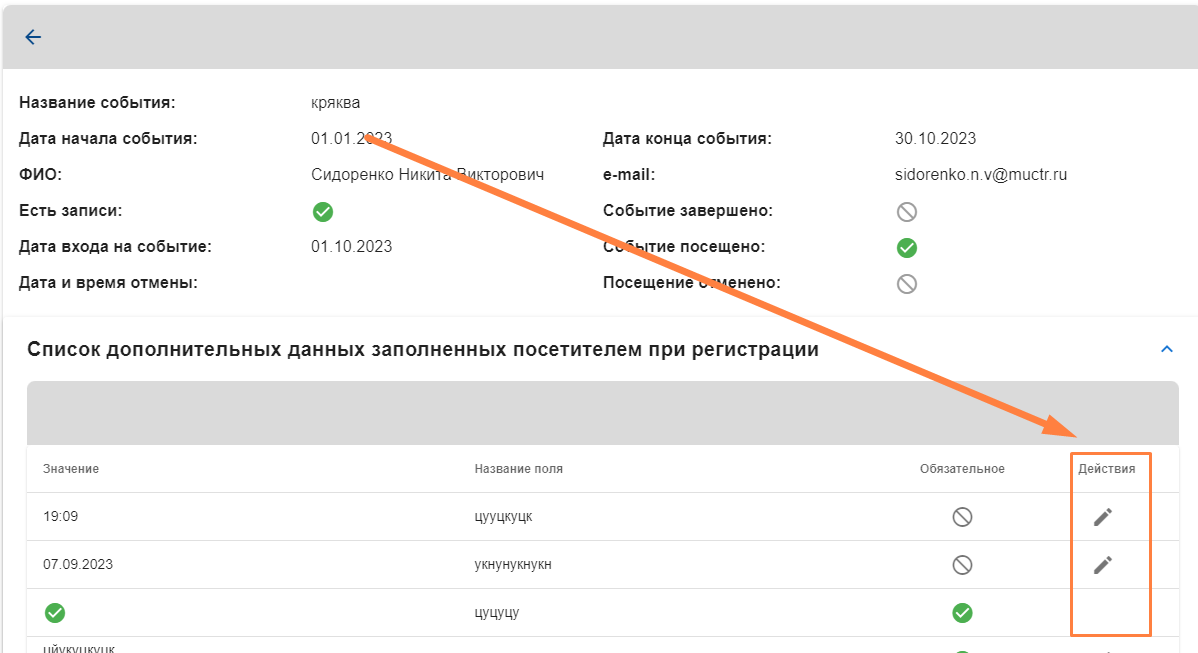Select the 19:09 value cell
Image resolution: width=1198 pixels, height=653 pixels.
click(x=60, y=517)
